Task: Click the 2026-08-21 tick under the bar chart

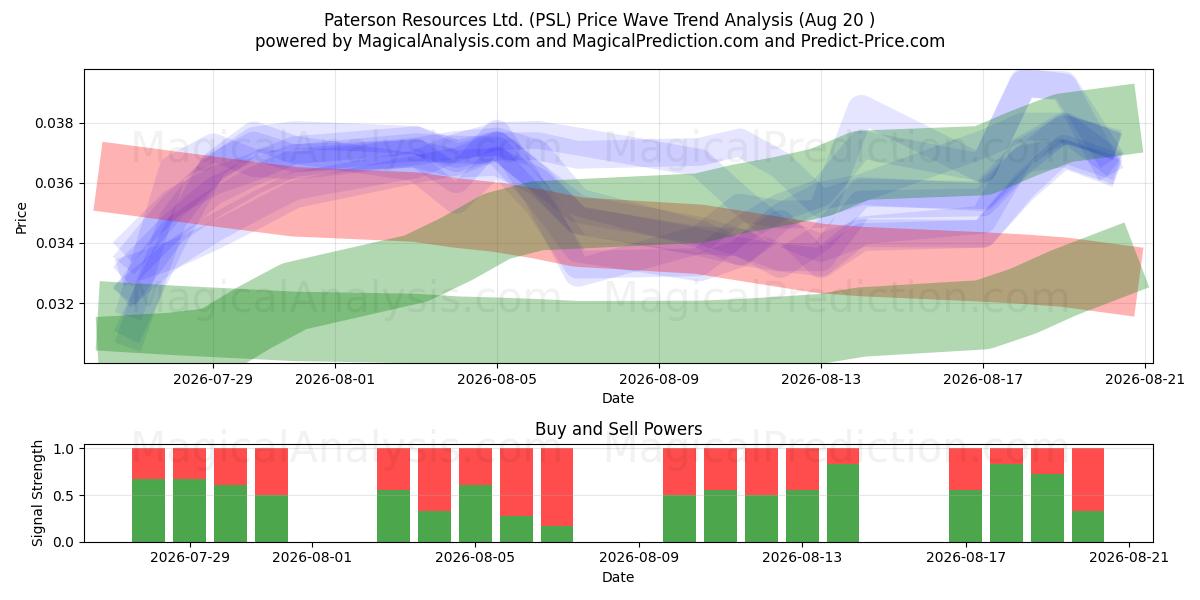Action: click(1129, 558)
